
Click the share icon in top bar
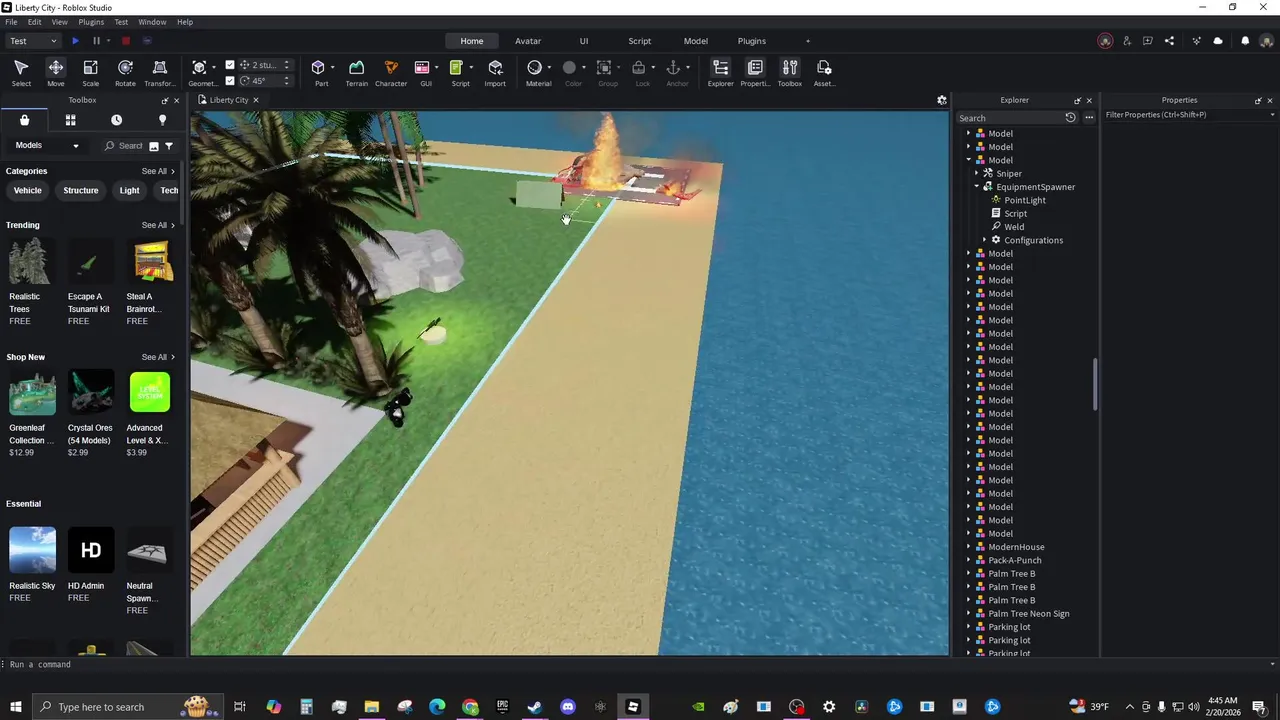[1170, 41]
